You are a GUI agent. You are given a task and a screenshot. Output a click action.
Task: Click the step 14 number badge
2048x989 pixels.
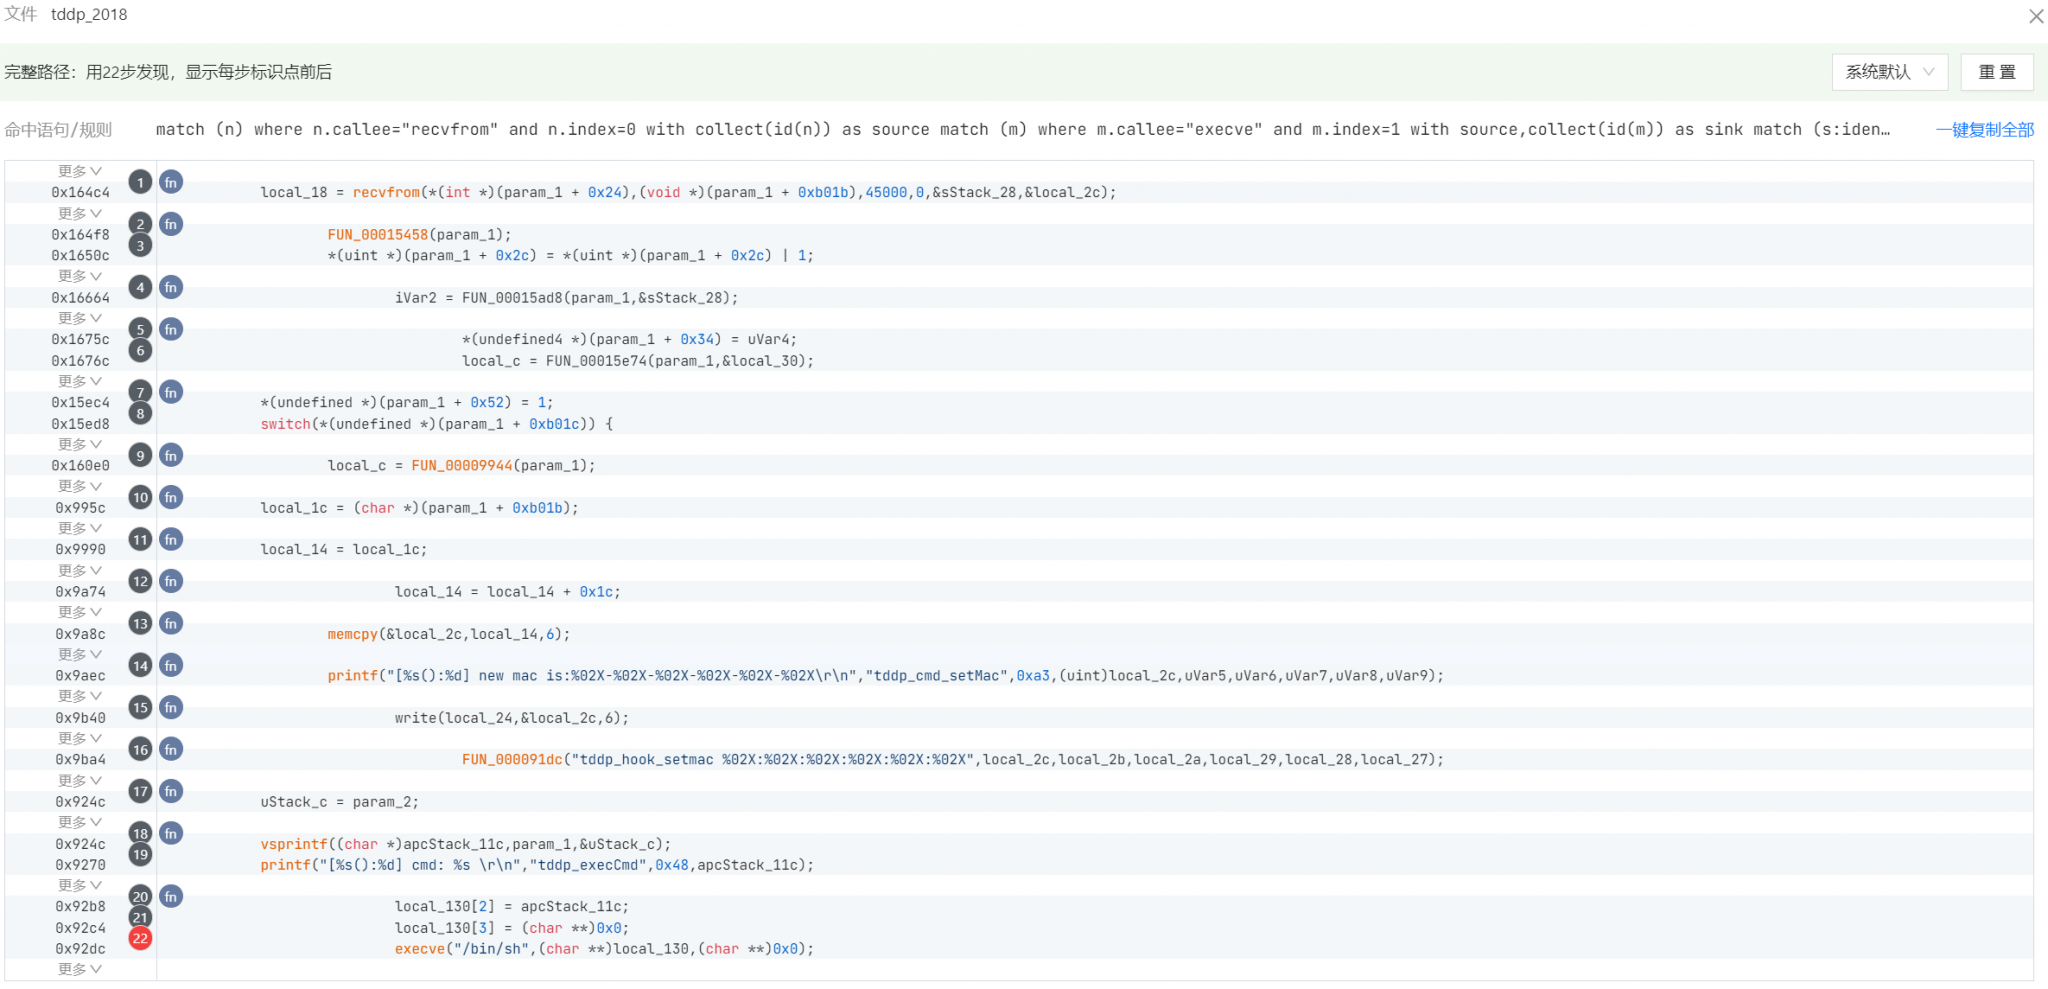pyautogui.click(x=140, y=665)
